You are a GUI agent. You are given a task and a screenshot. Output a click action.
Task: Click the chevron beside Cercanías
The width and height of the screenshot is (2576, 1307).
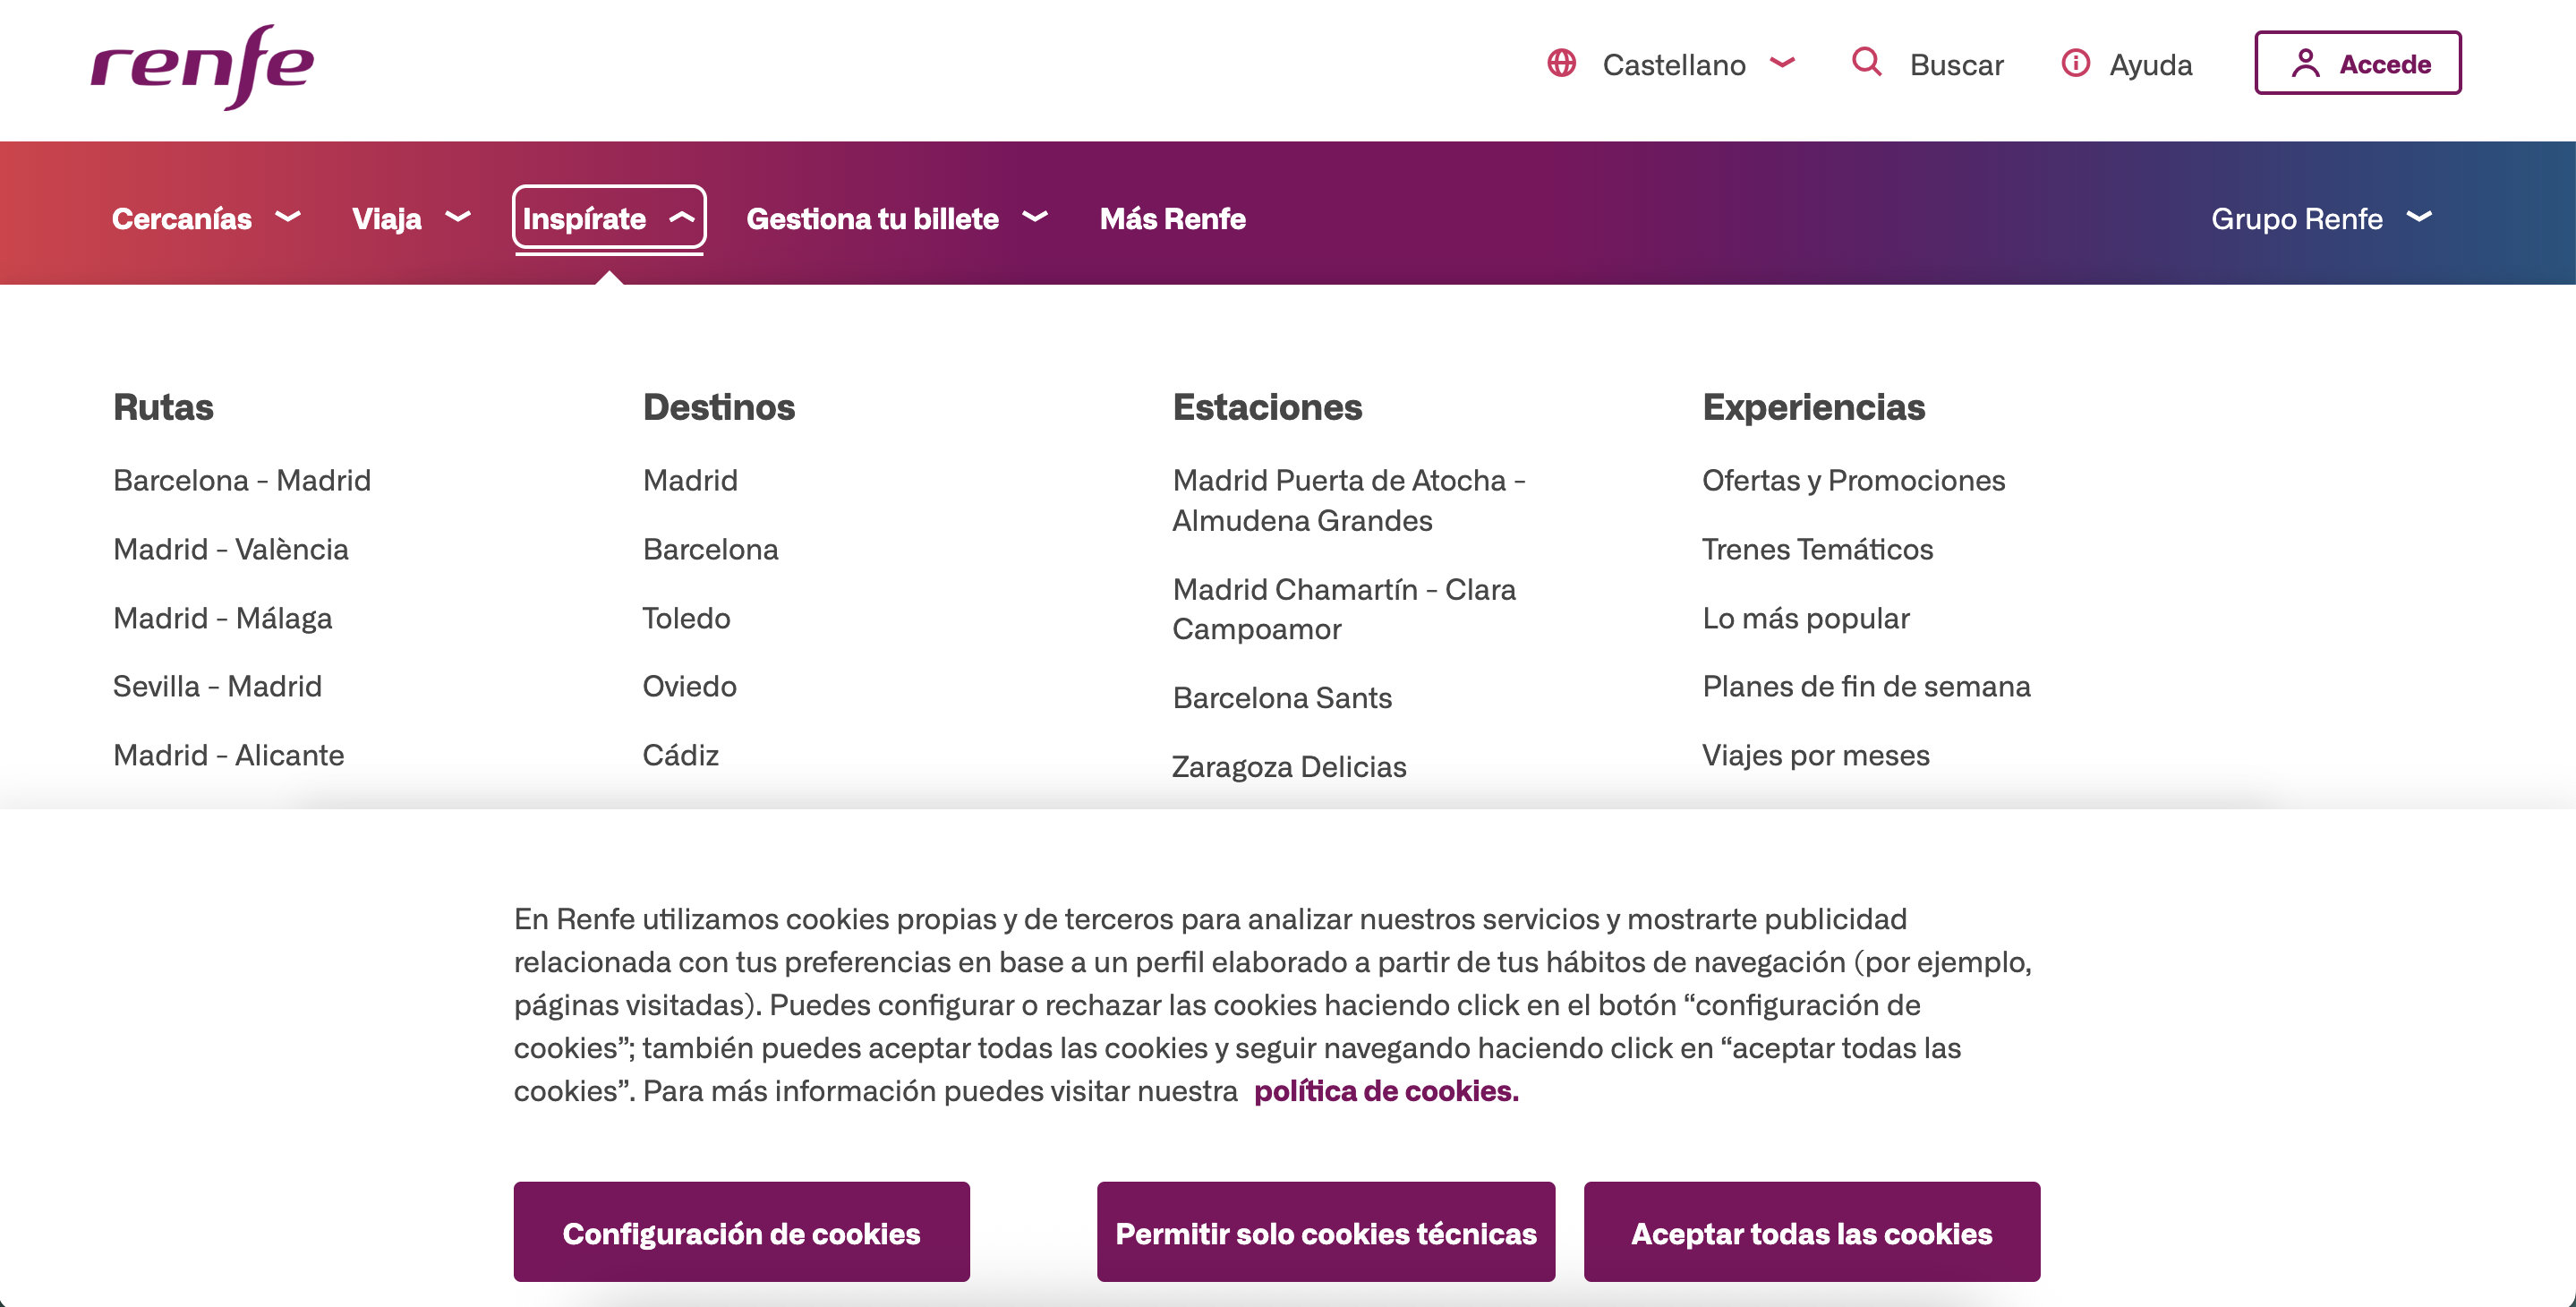pos(287,217)
